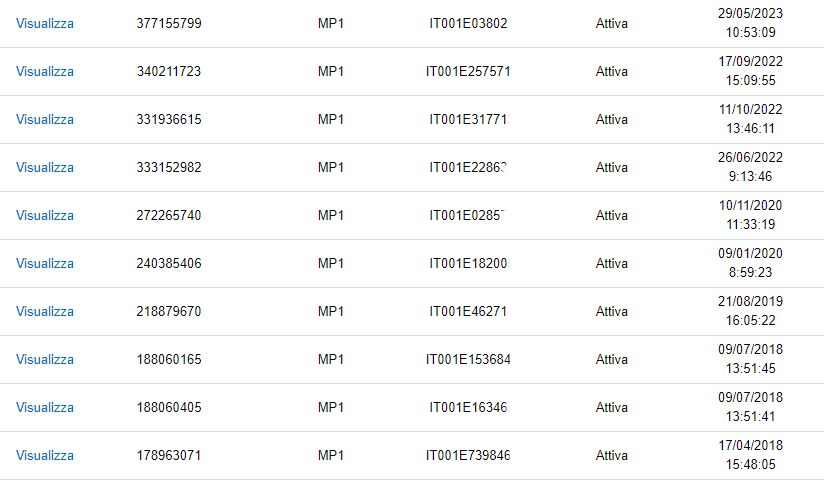This screenshot has height=480, width=824.
Task: Open Visualizza link for record 218879670
Action: point(45,311)
